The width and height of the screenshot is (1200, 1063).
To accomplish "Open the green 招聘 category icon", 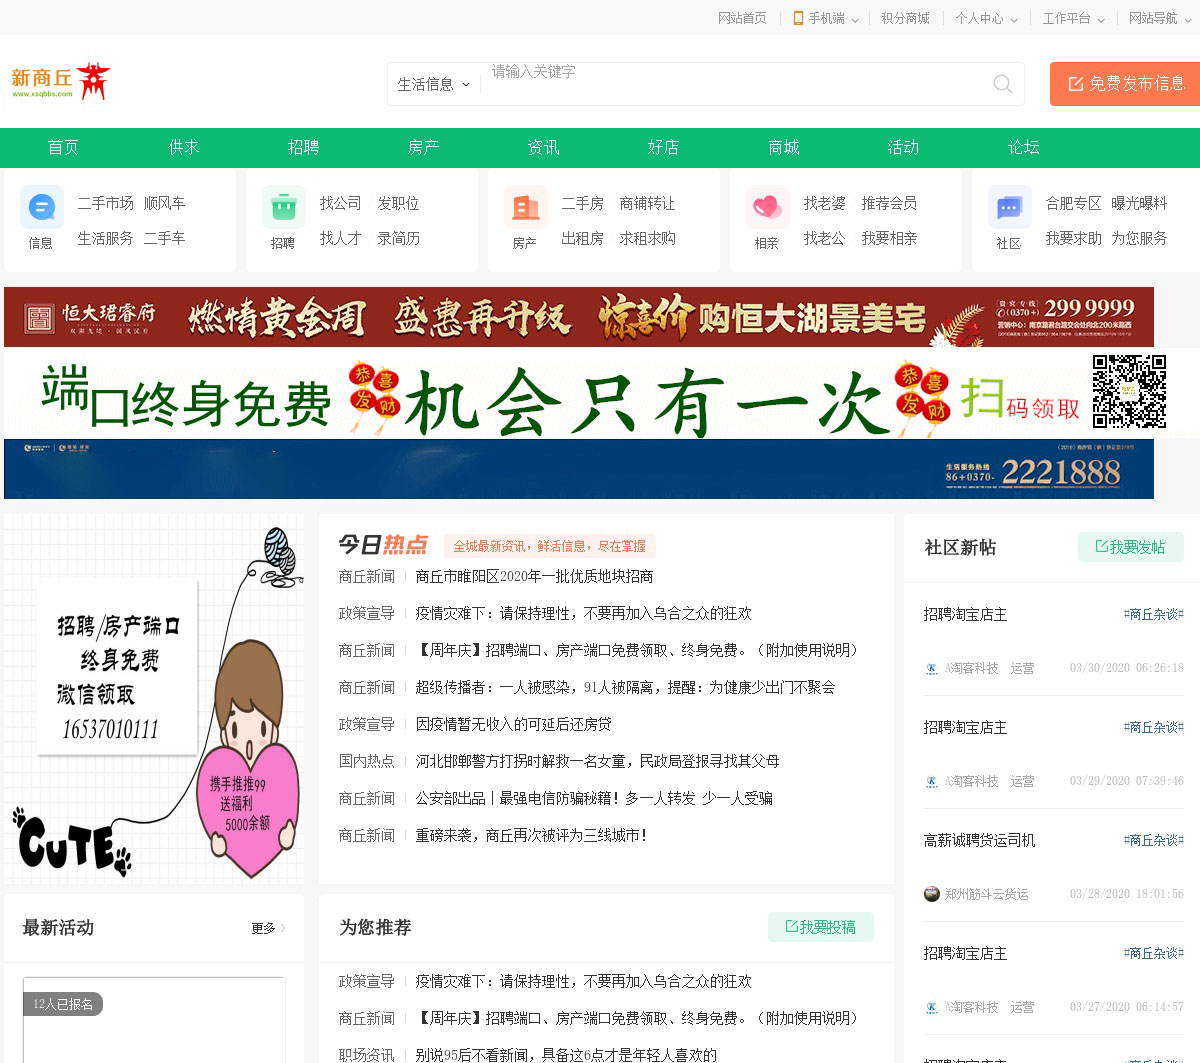I will [283, 207].
